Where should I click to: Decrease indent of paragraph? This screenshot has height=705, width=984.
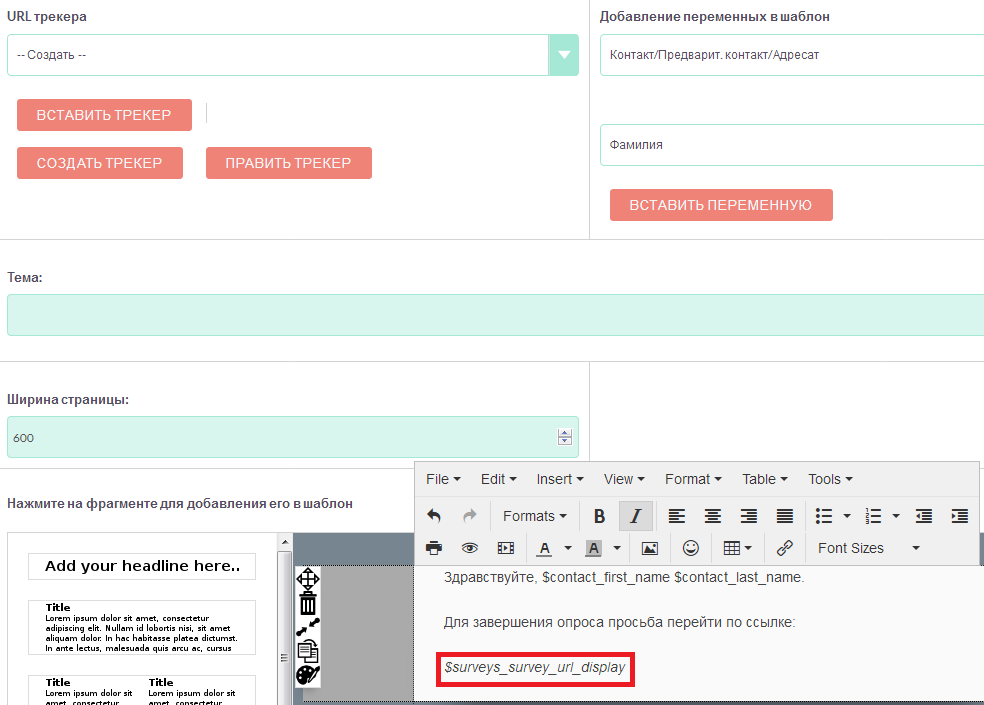pyautogui.click(x=924, y=516)
